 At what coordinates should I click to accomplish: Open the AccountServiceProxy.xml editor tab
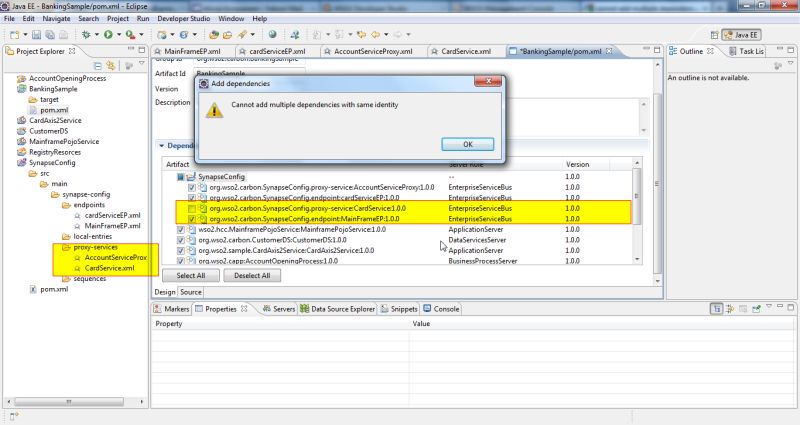click(x=368, y=51)
